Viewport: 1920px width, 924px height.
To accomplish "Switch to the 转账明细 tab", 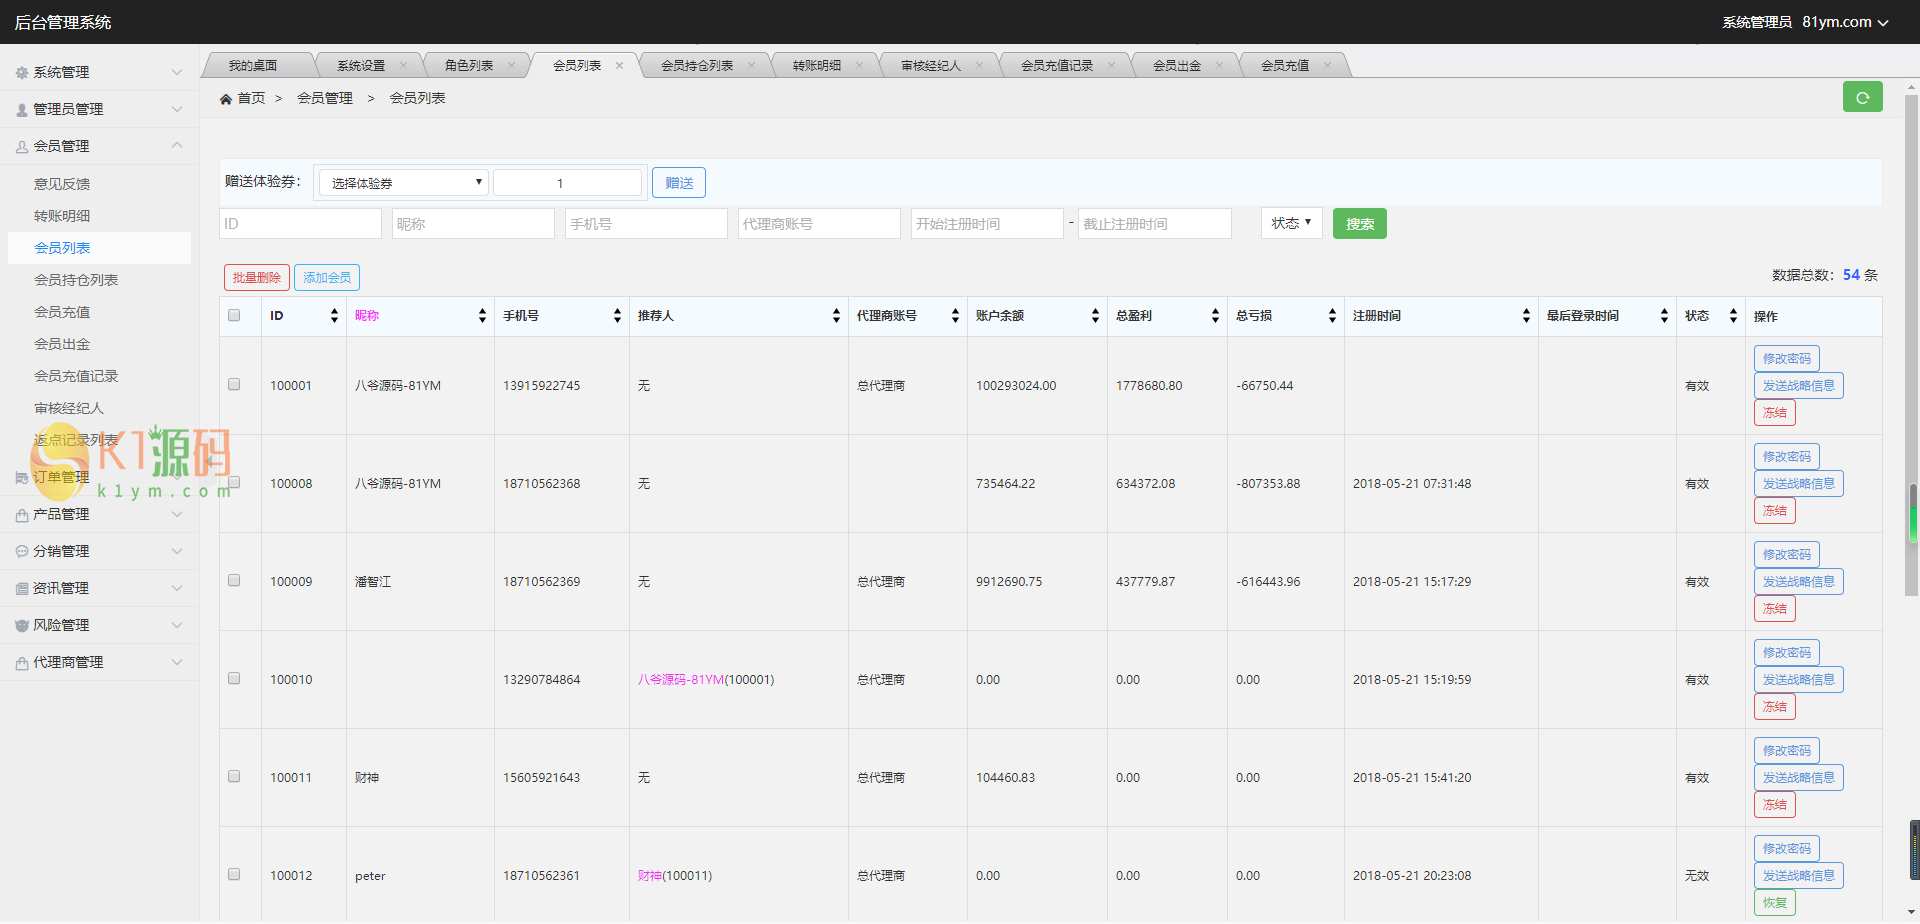I will 817,66.
